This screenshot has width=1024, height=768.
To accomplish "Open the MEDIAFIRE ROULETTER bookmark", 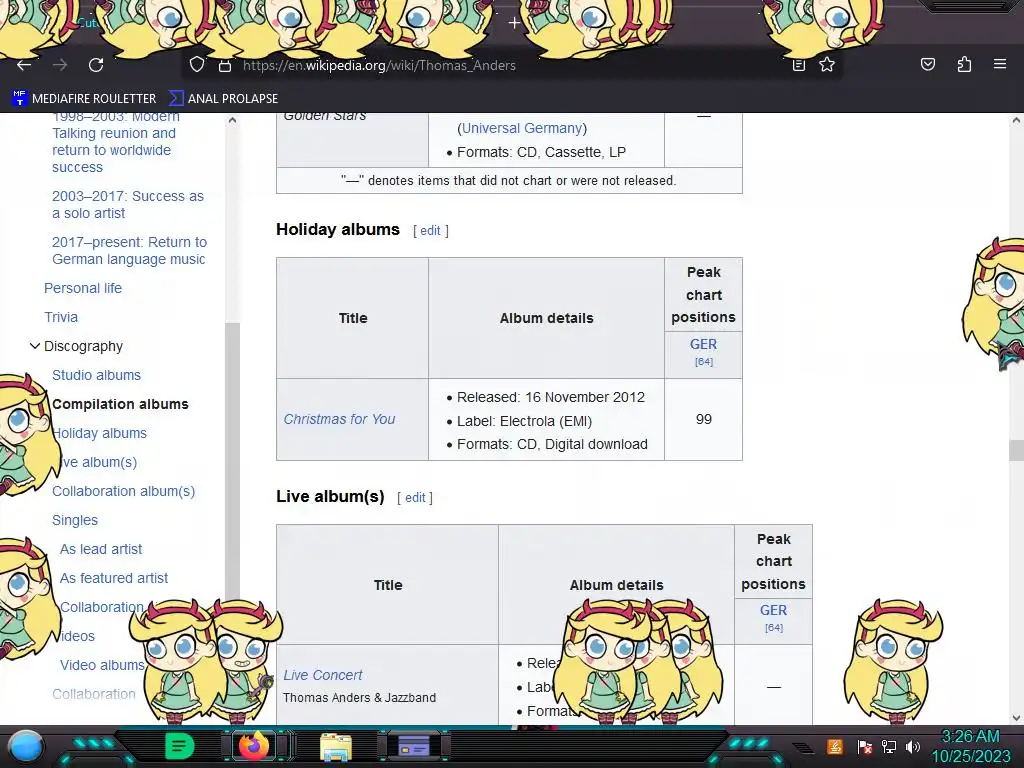I will pyautogui.click(x=84, y=98).
